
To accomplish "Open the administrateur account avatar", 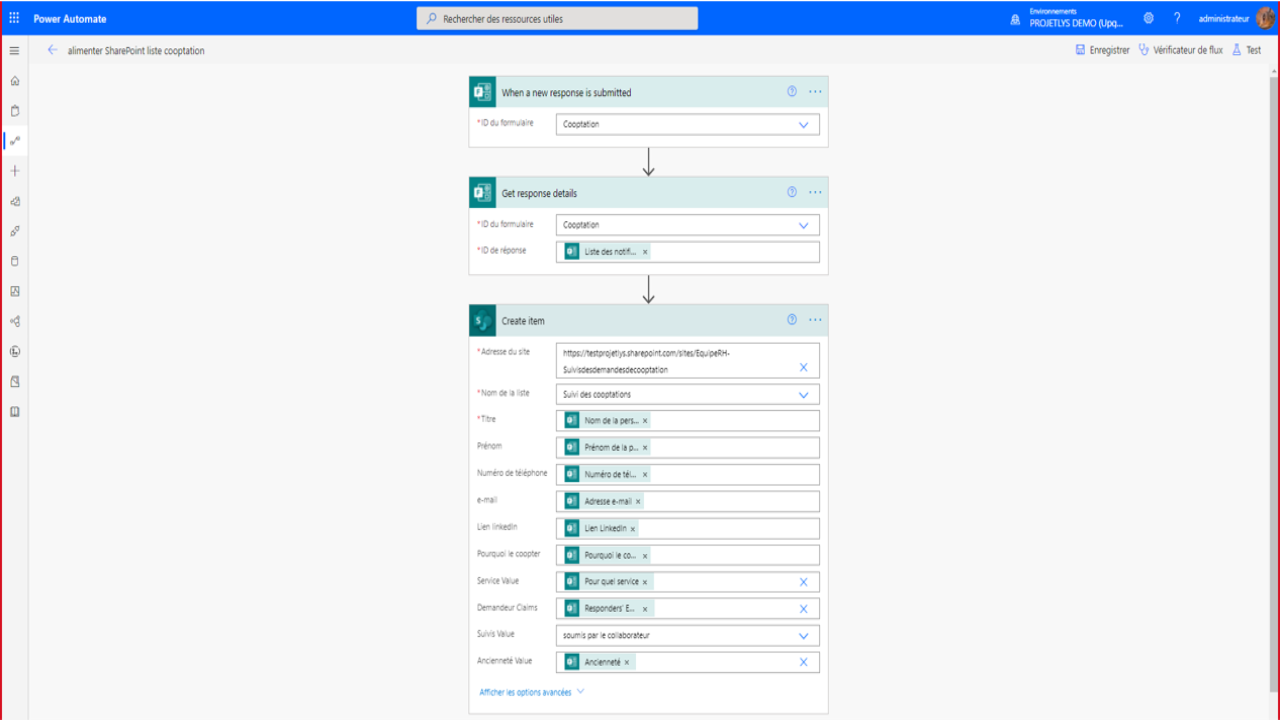I will [x=1265, y=18].
